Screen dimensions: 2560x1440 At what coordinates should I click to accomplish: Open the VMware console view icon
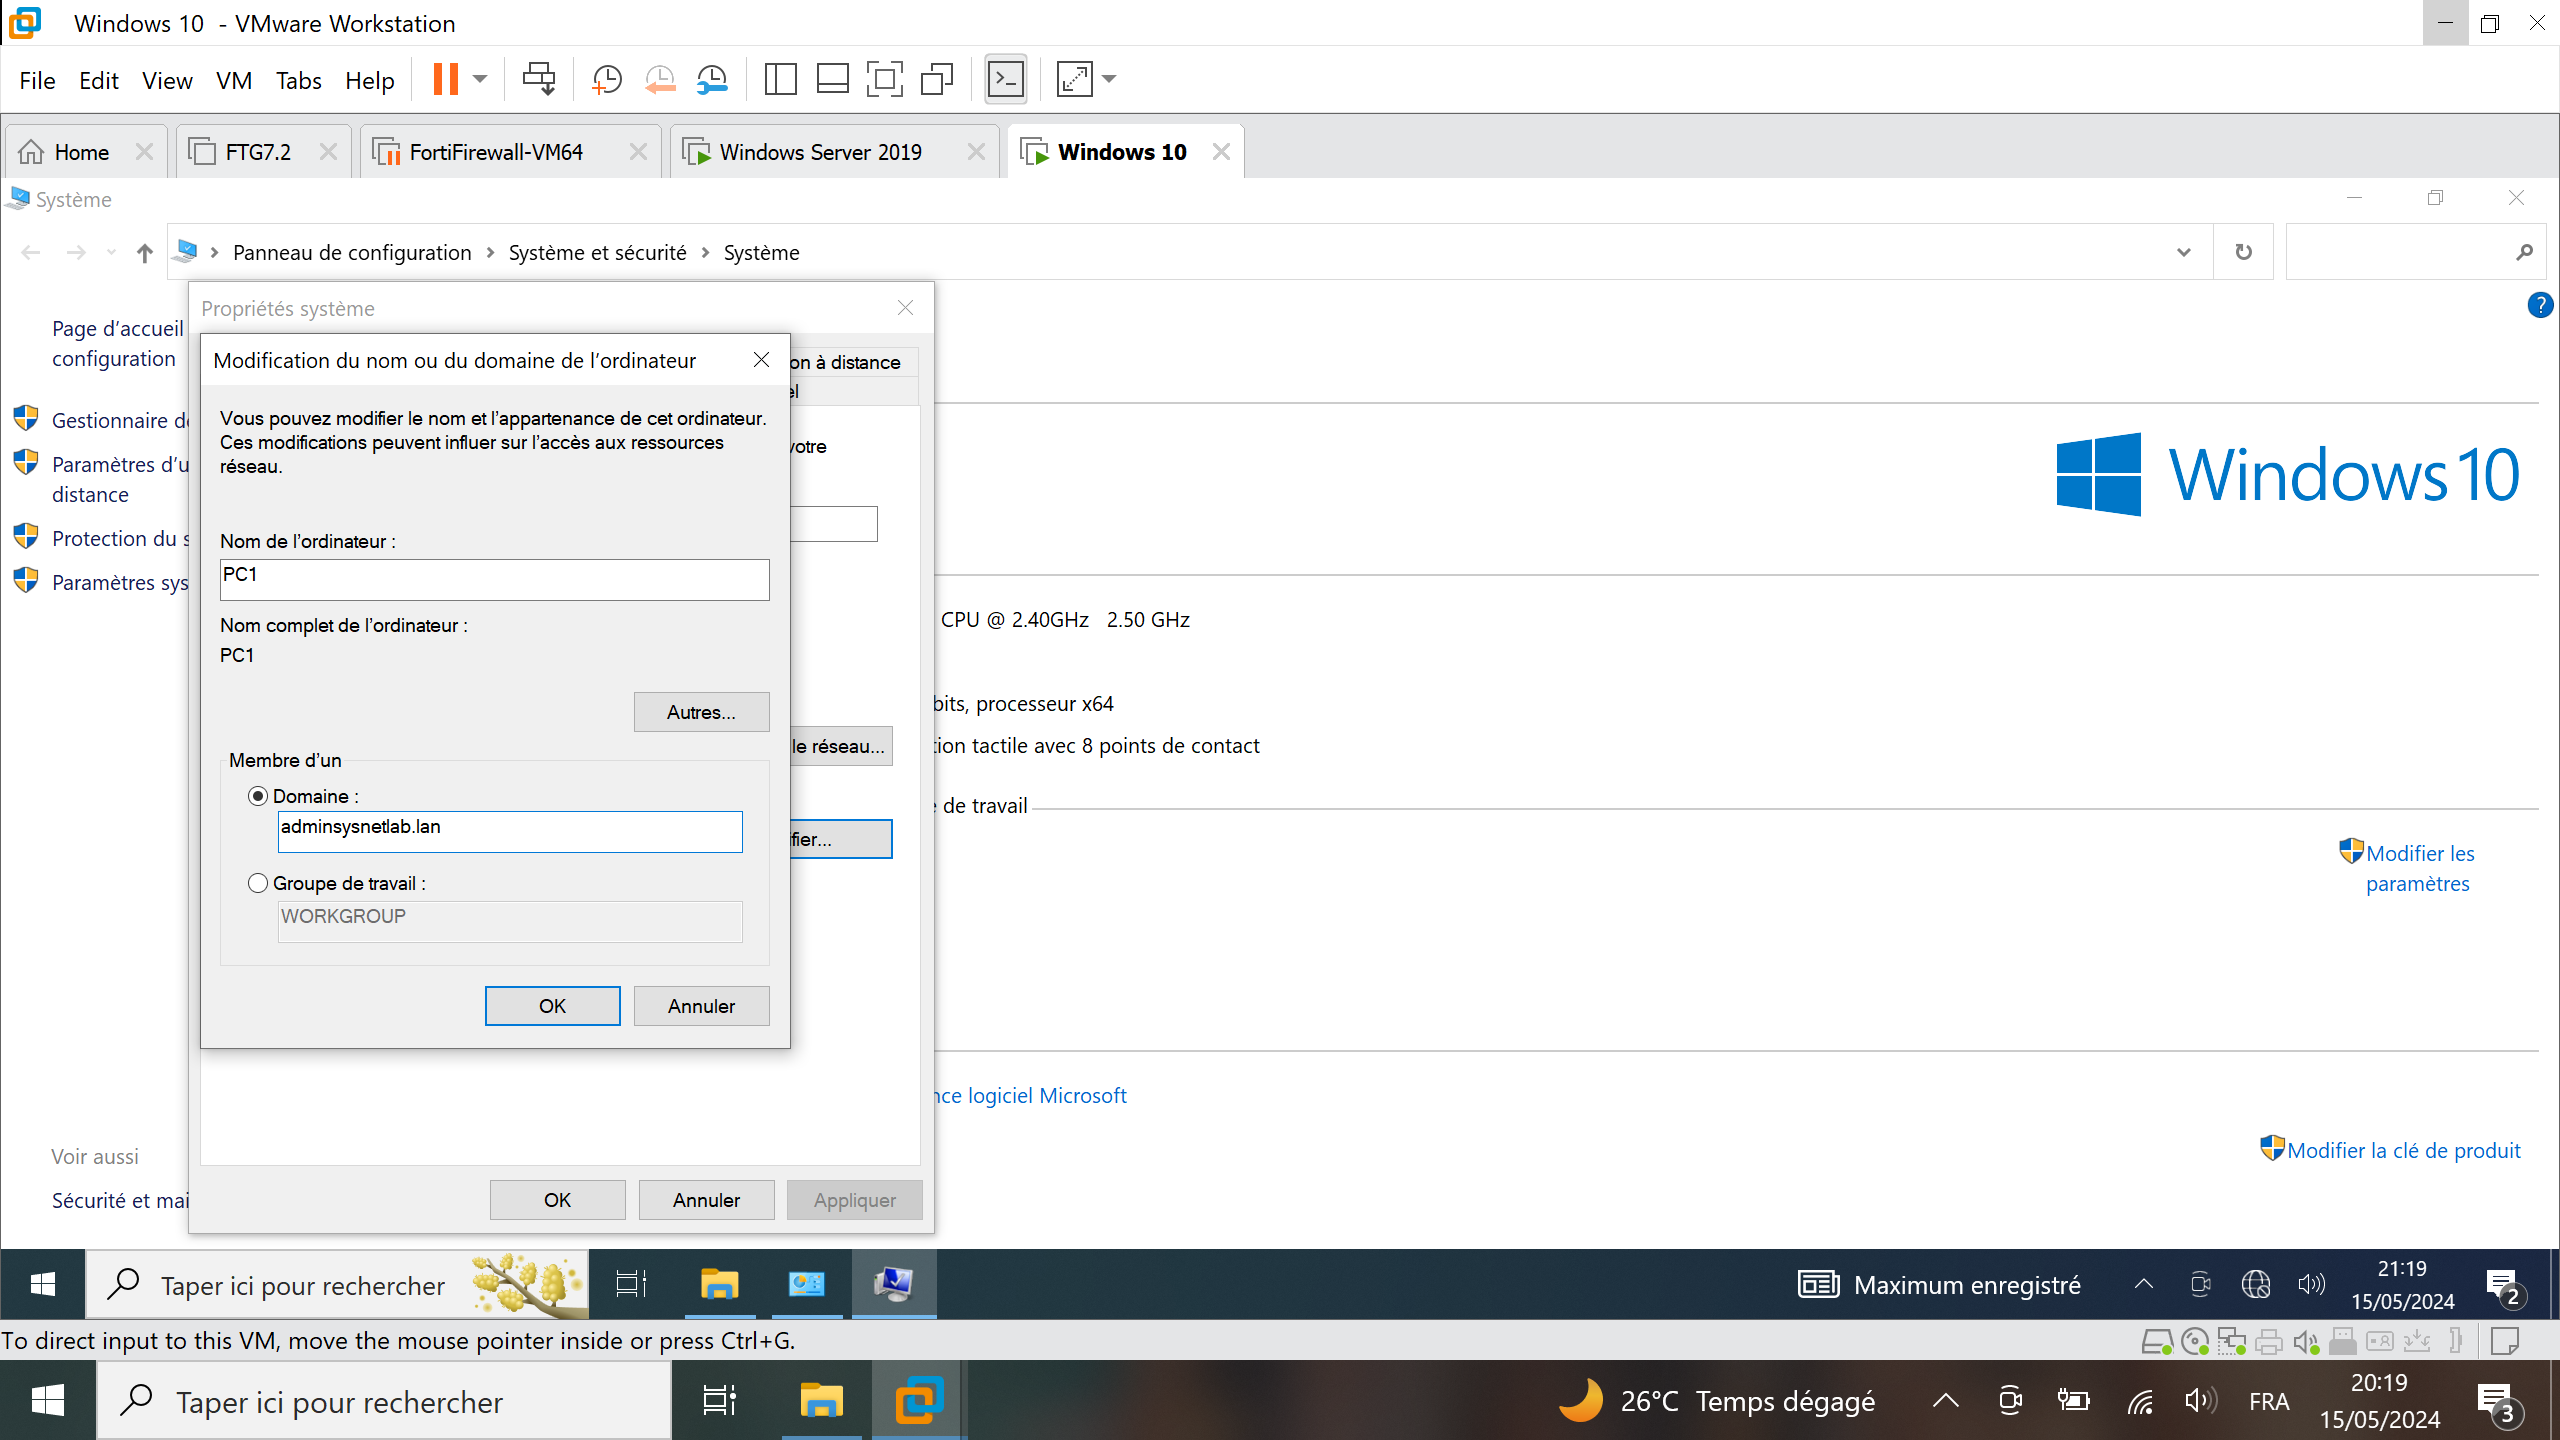(x=1005, y=79)
